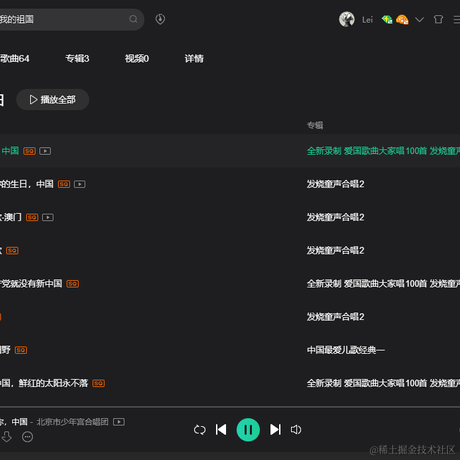The width and height of the screenshot is (460, 460).
Task: Open the user avatar profile
Action: 347,19
